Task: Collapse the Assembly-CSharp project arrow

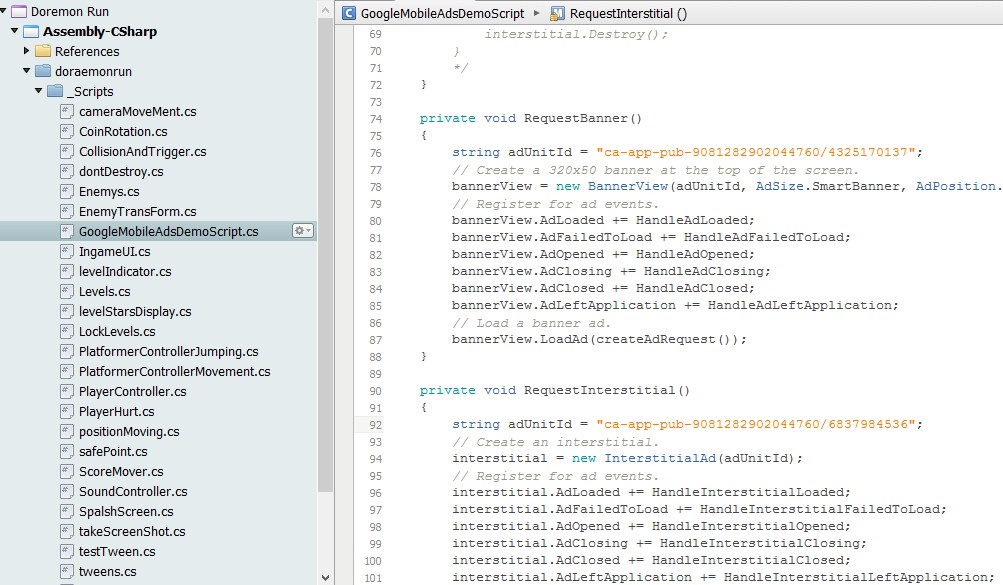Action: click(x=16, y=31)
